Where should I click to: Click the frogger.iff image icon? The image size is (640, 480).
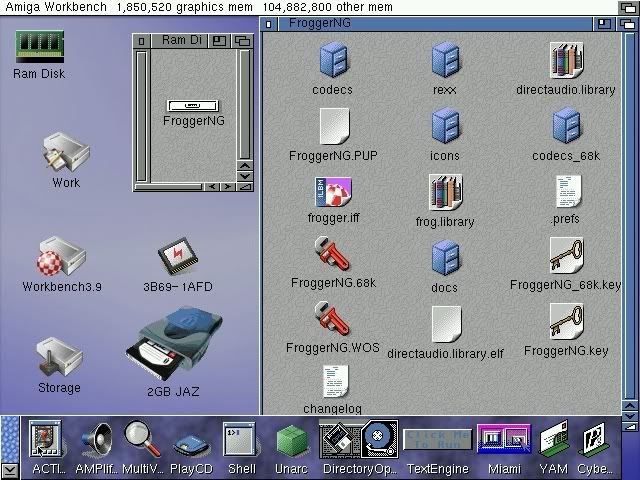(331, 191)
